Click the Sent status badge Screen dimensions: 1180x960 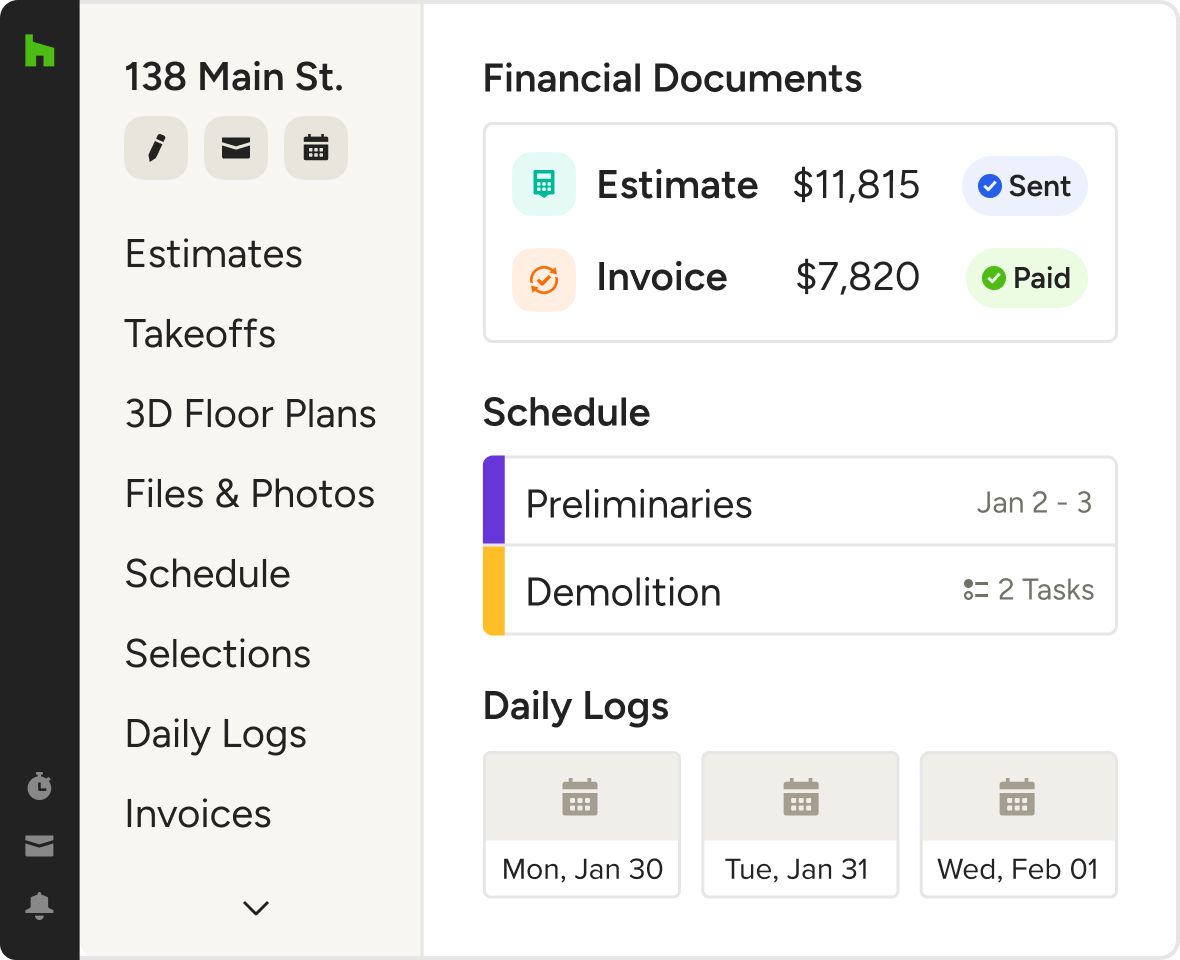[1024, 186]
